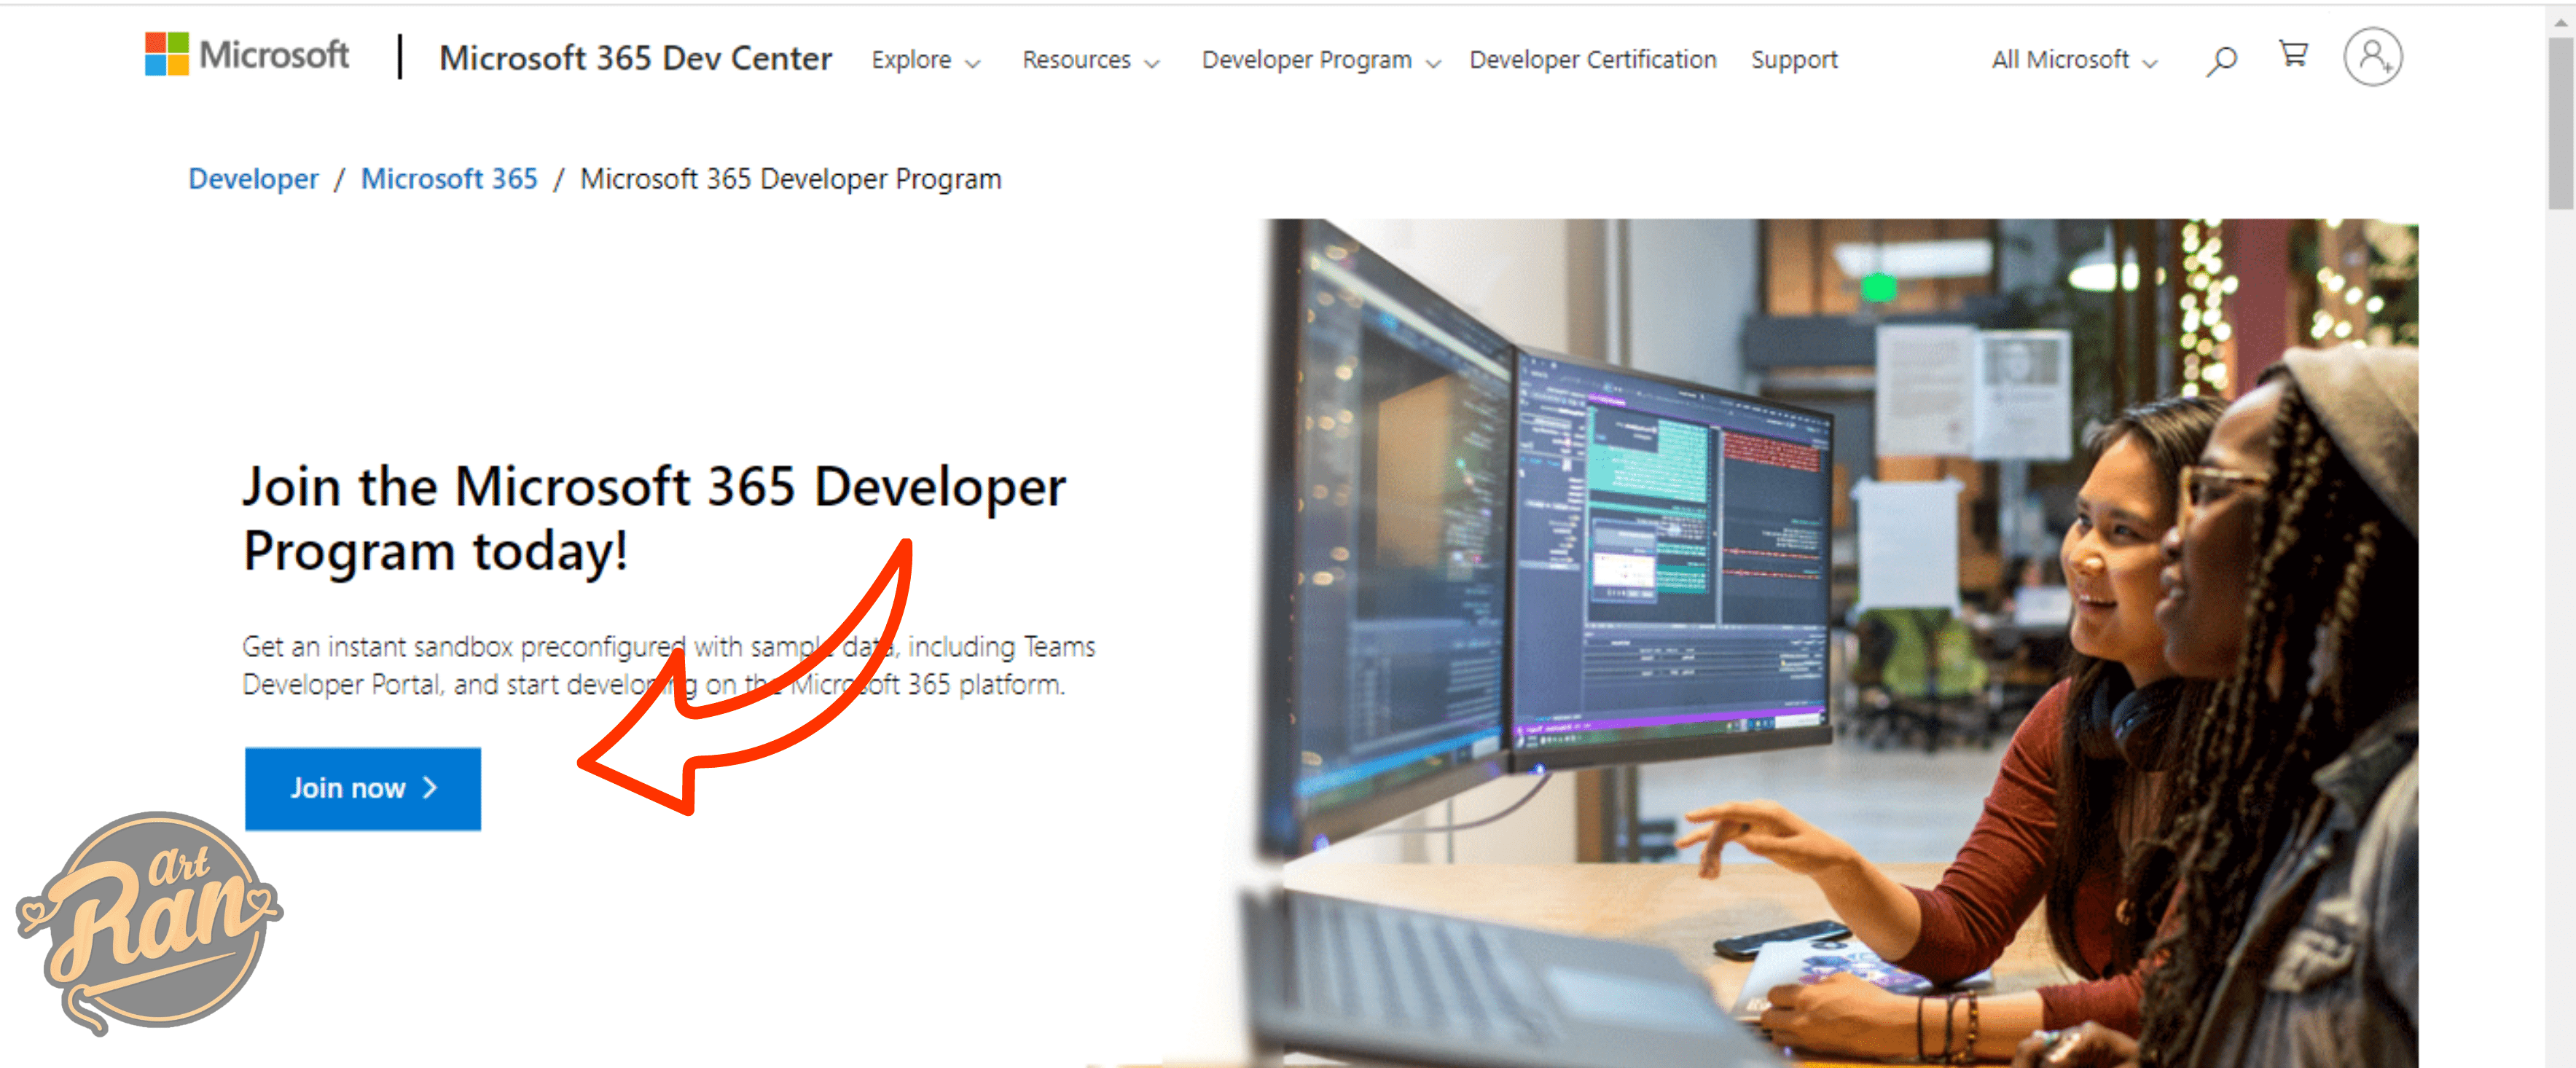The image size is (2576, 1068).
Task: Click the 'Microsoft 365 Developer Program' breadcrumb text
Action: 790,179
